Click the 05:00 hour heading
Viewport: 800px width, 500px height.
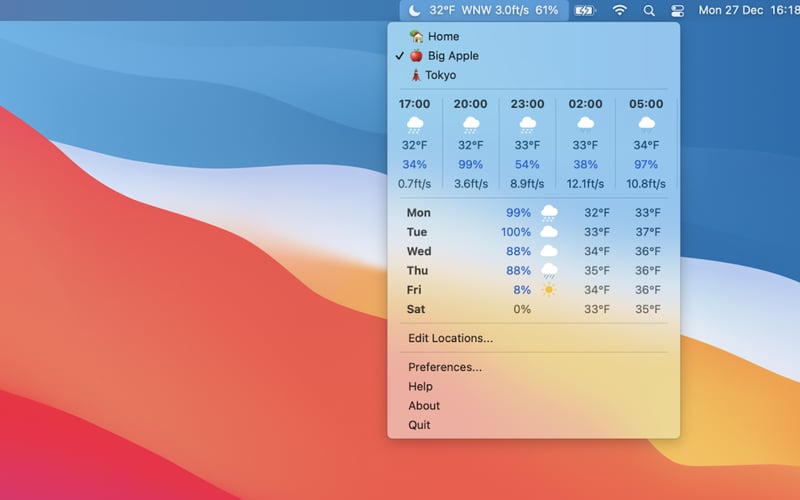pos(646,104)
